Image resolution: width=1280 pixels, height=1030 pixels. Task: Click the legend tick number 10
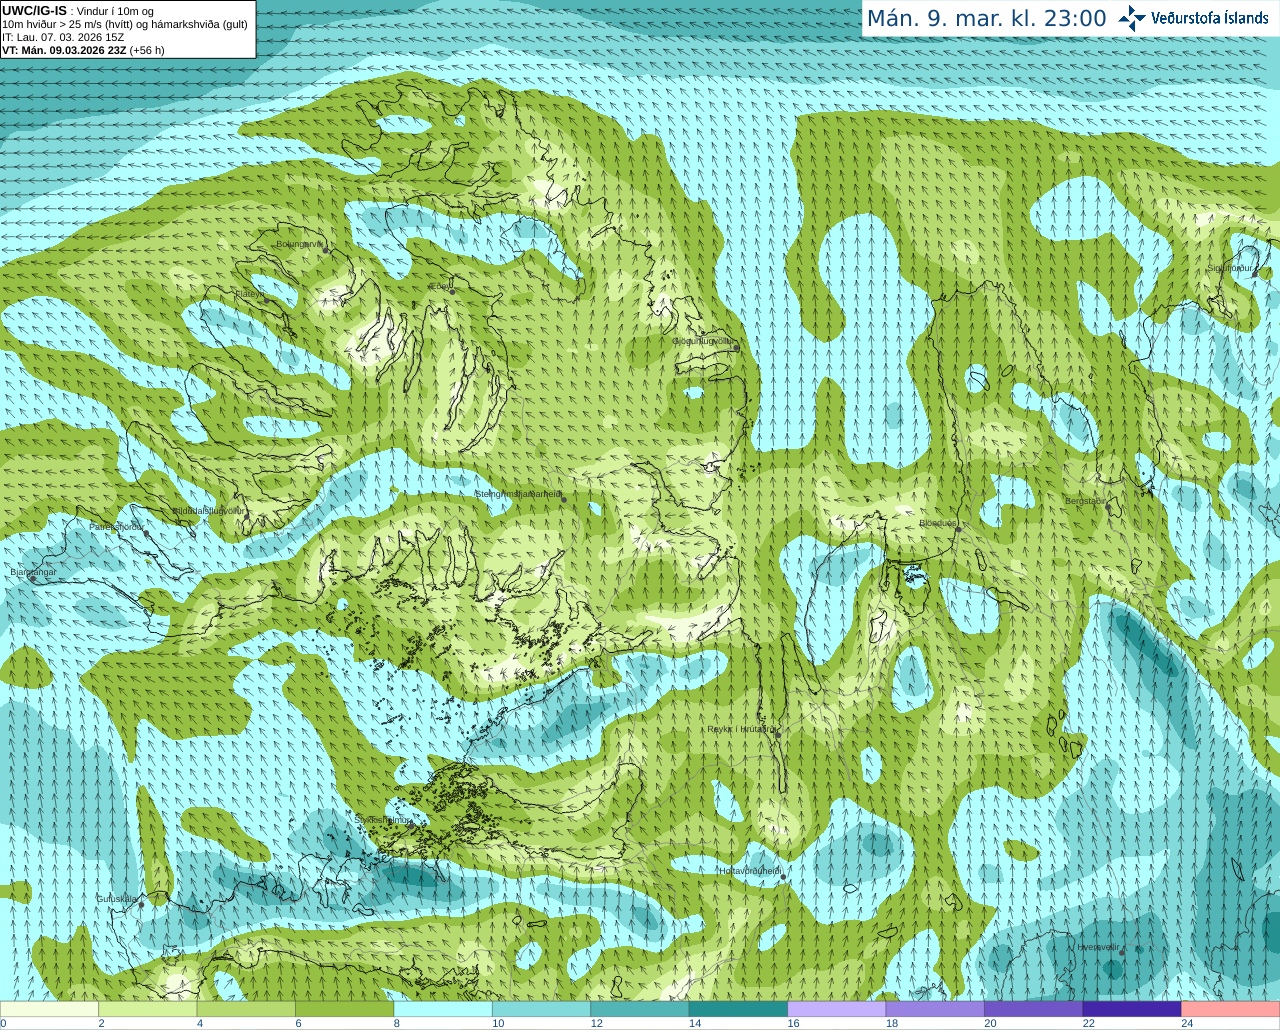(x=498, y=1023)
